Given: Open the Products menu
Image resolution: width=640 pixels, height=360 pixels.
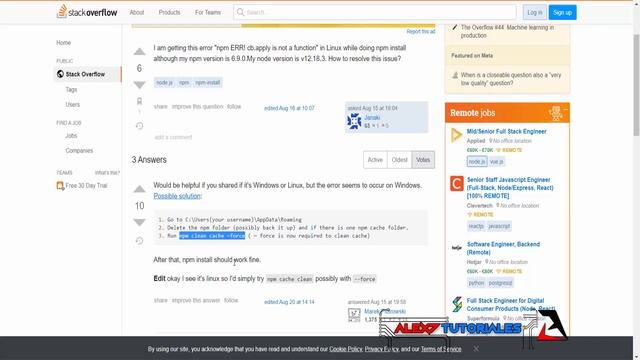Looking at the screenshot, I should 169,12.
